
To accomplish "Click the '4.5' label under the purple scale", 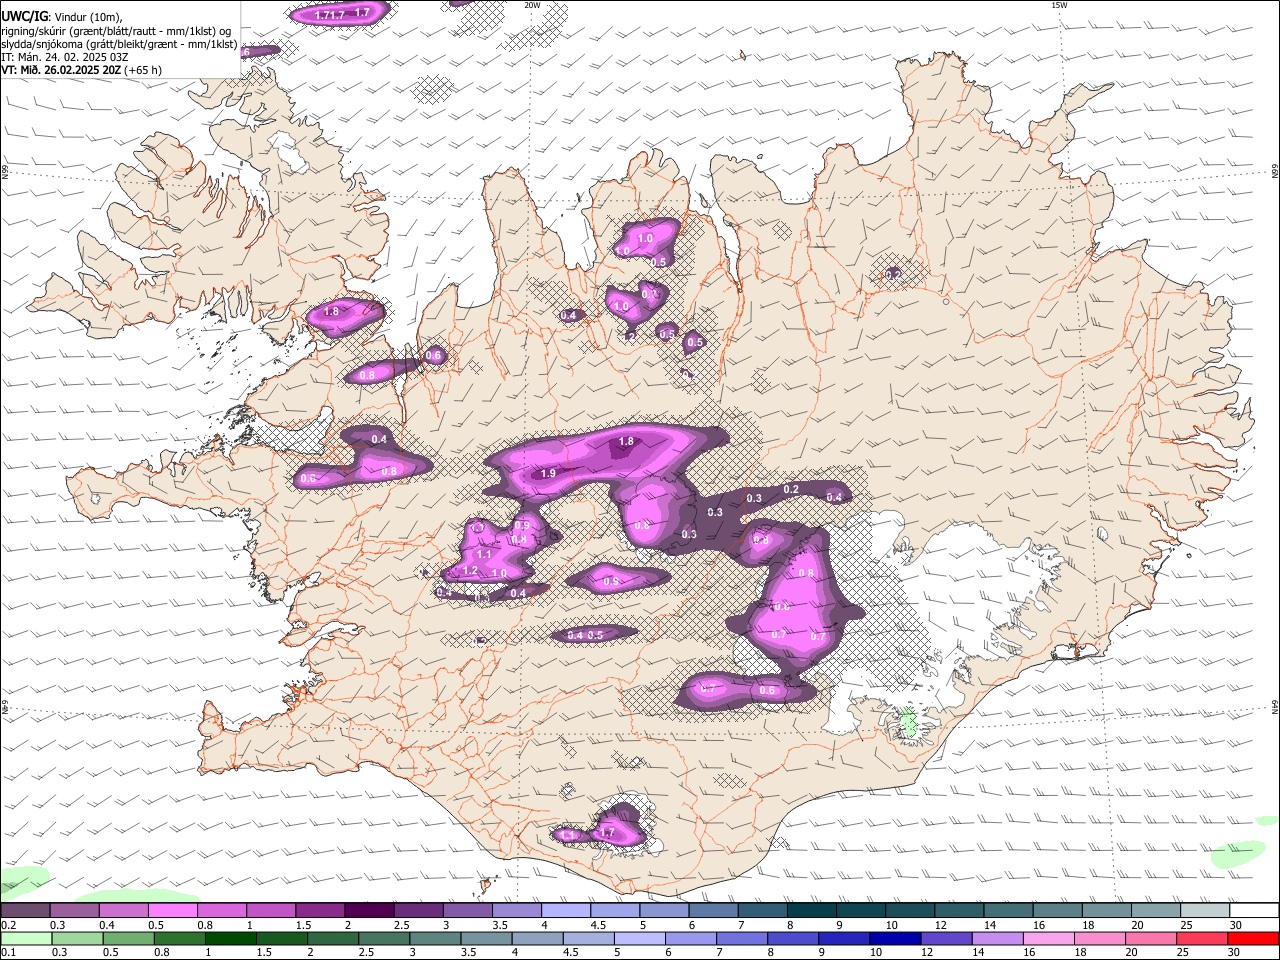I will coord(598,925).
